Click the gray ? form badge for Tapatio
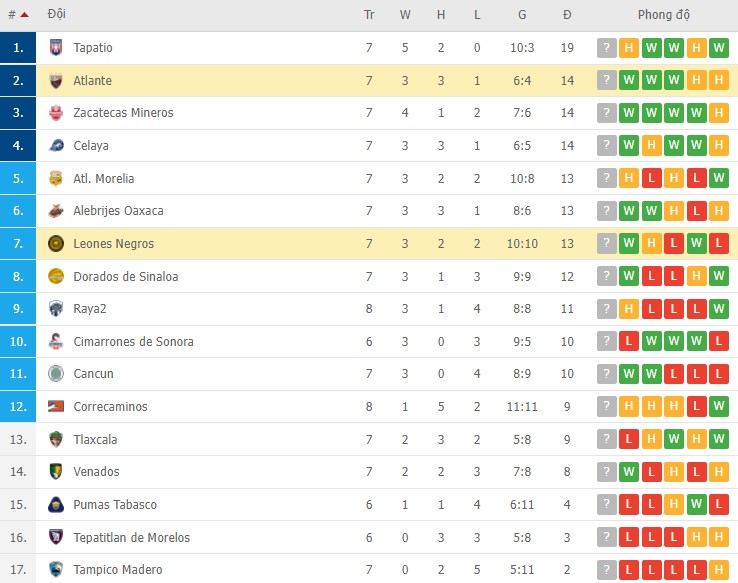Viewport: 738px width, 583px height. click(606, 48)
